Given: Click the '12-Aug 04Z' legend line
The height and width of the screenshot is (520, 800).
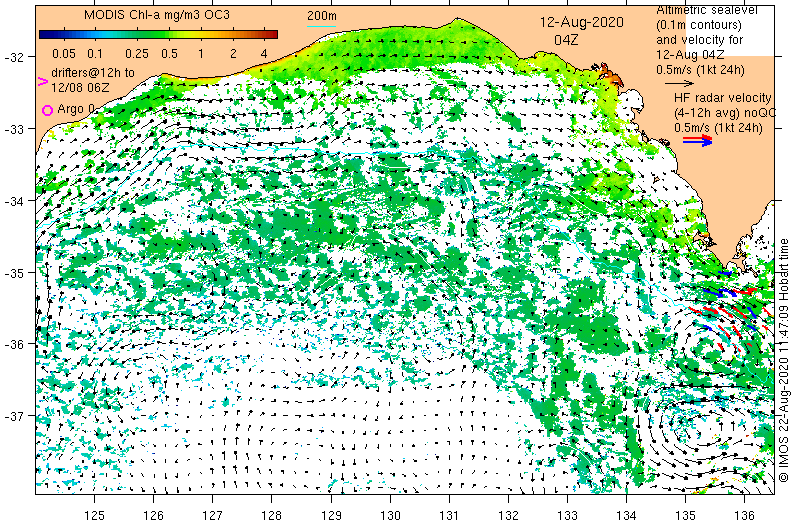Looking at the screenshot, I should [x=690, y=55].
